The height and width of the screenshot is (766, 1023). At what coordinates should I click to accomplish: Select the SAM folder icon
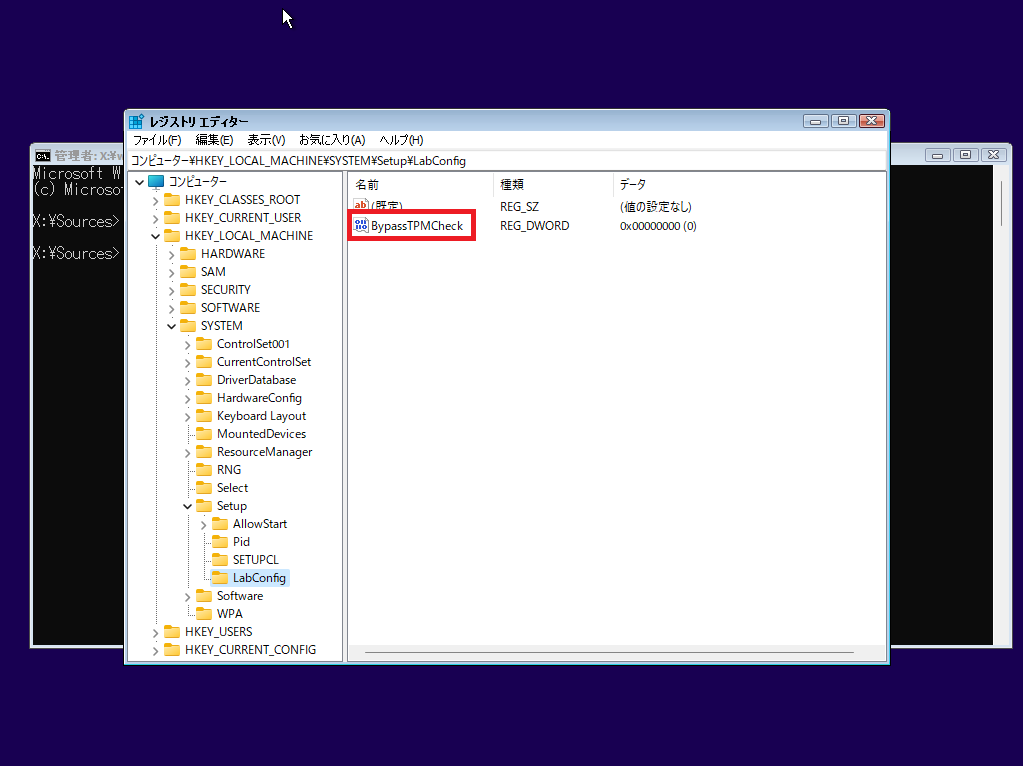188,271
